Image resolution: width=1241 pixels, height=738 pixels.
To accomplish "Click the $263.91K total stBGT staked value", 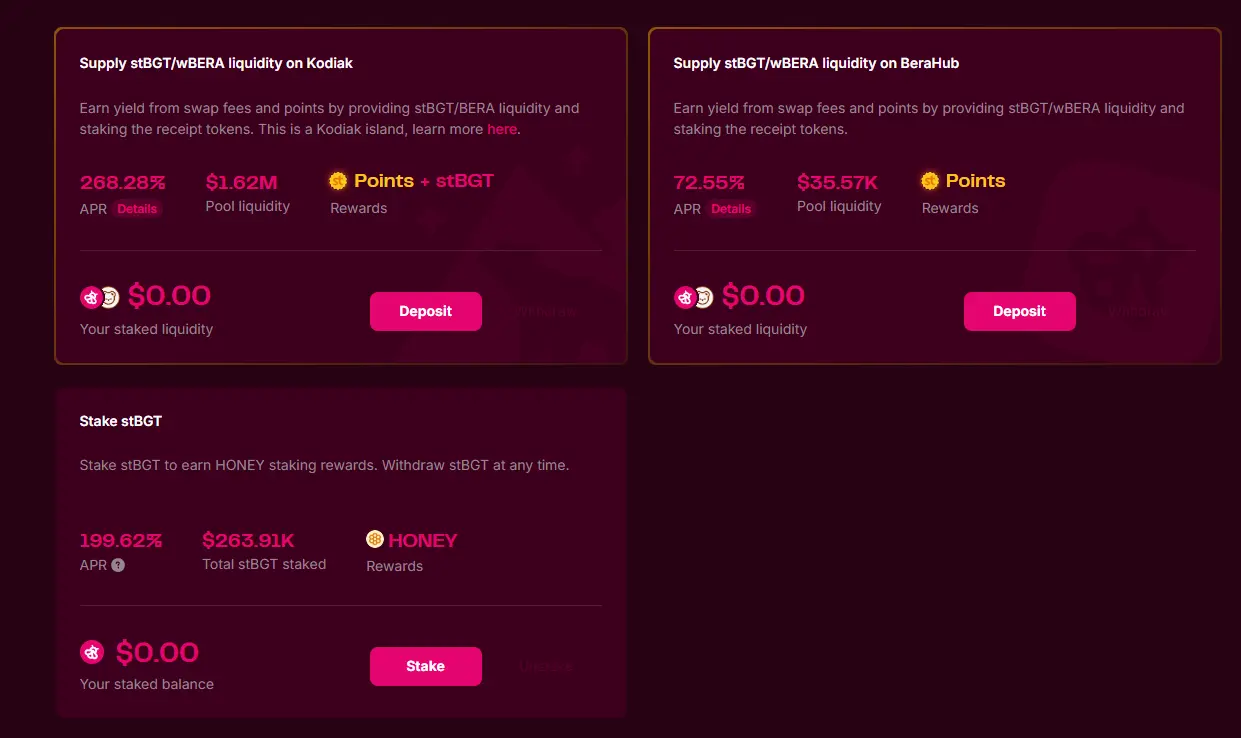I will pos(248,540).
